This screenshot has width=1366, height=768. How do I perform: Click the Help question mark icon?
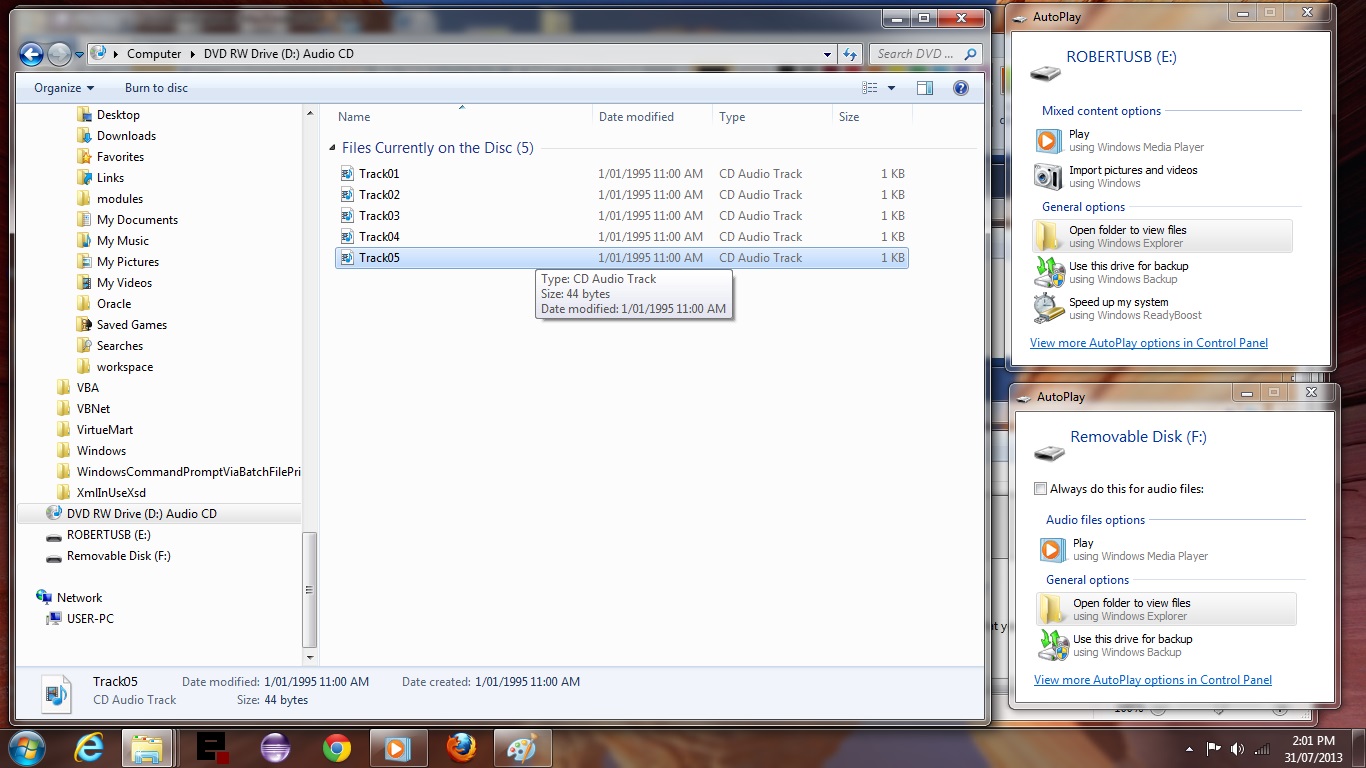[960, 88]
